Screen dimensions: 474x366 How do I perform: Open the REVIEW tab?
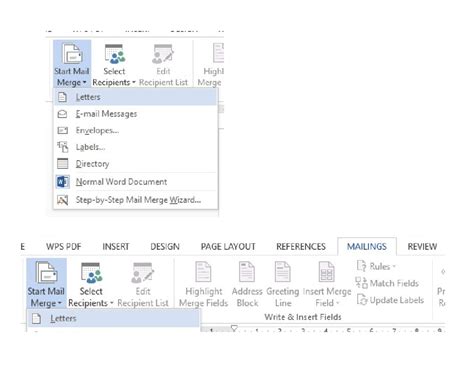tap(422, 247)
